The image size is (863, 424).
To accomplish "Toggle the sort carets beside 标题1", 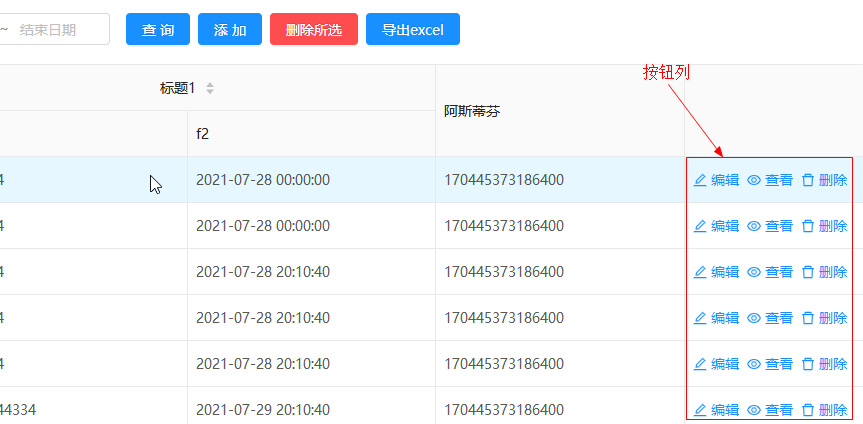I will click(210, 88).
